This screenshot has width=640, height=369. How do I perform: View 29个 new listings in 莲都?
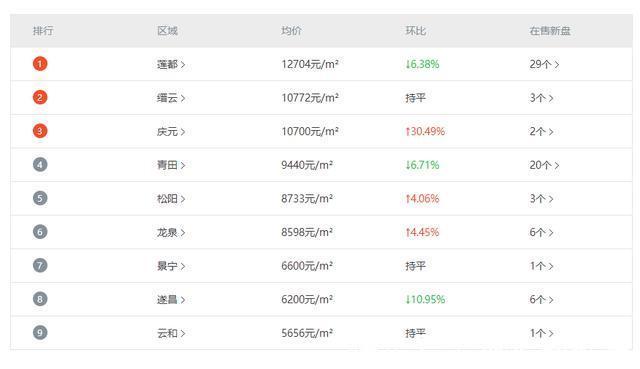(x=544, y=64)
